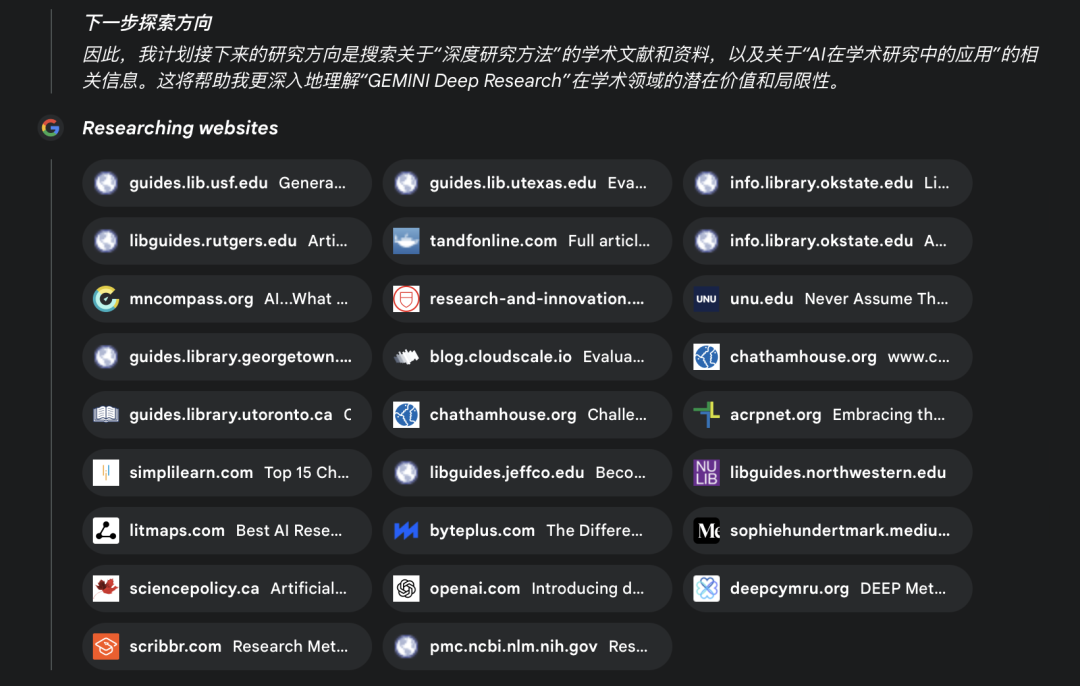Click the Google logo beside Researching websites
This screenshot has height=686, width=1080.
[50, 128]
